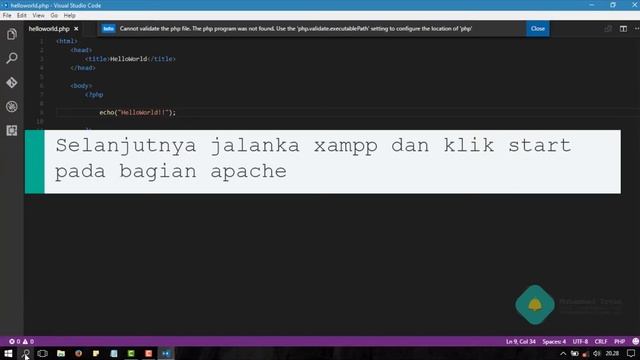Open the Edit menu
The width and height of the screenshot is (640, 360).
click(22, 16)
